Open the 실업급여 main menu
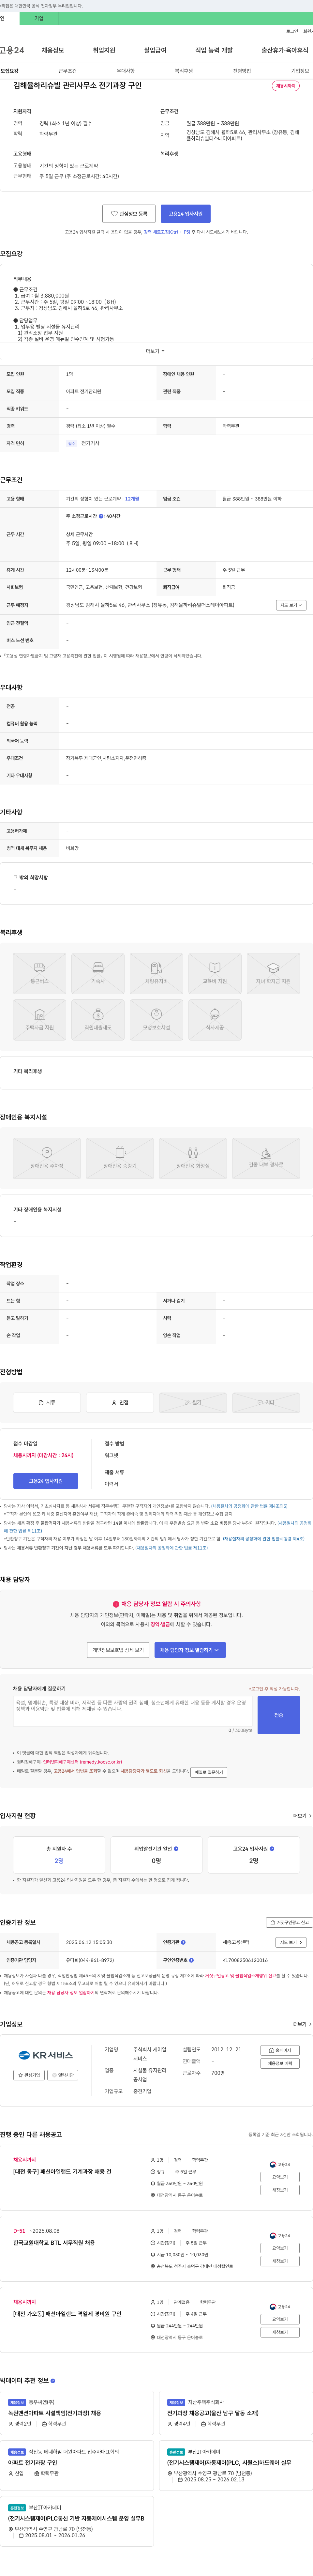The height and width of the screenshot is (2576, 313). (155, 50)
